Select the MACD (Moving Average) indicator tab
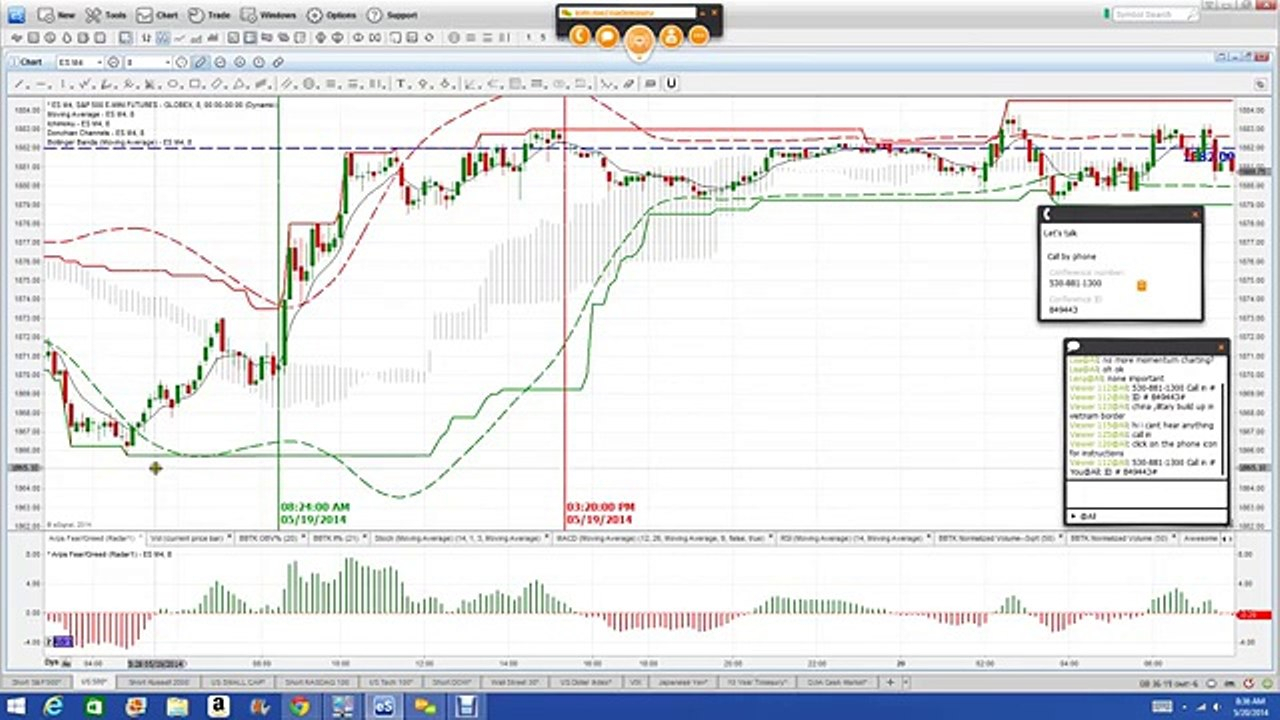Viewport: 1280px width, 720px height. 662,538
